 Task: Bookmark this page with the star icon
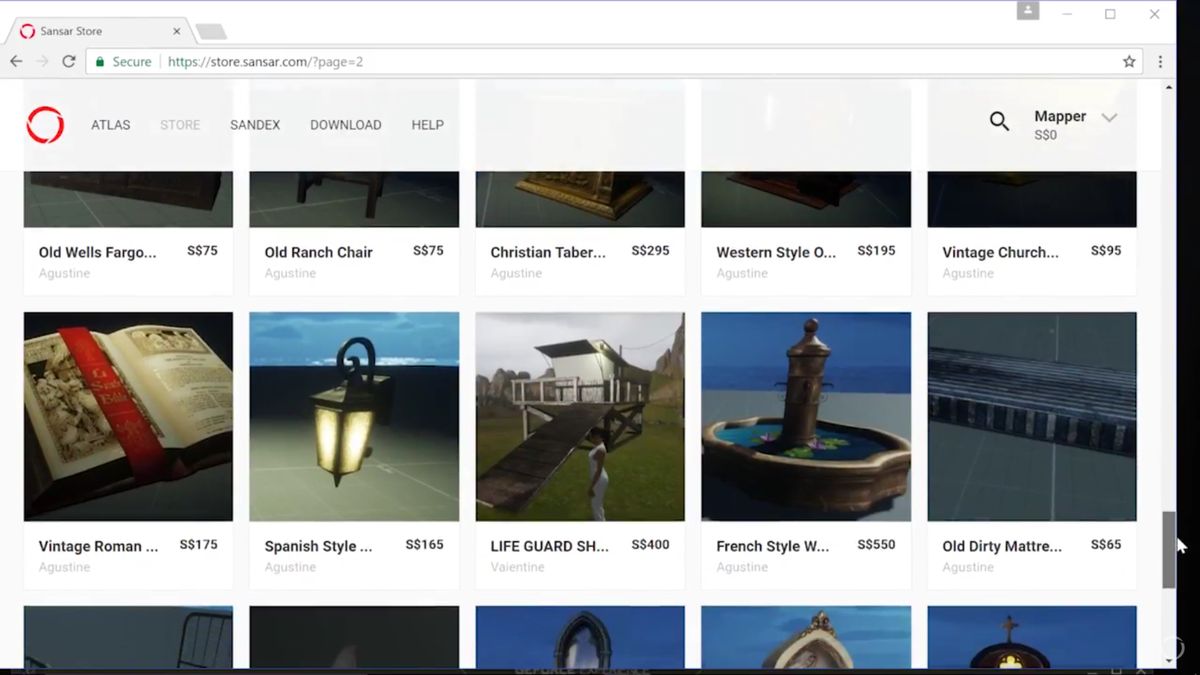tap(1129, 61)
